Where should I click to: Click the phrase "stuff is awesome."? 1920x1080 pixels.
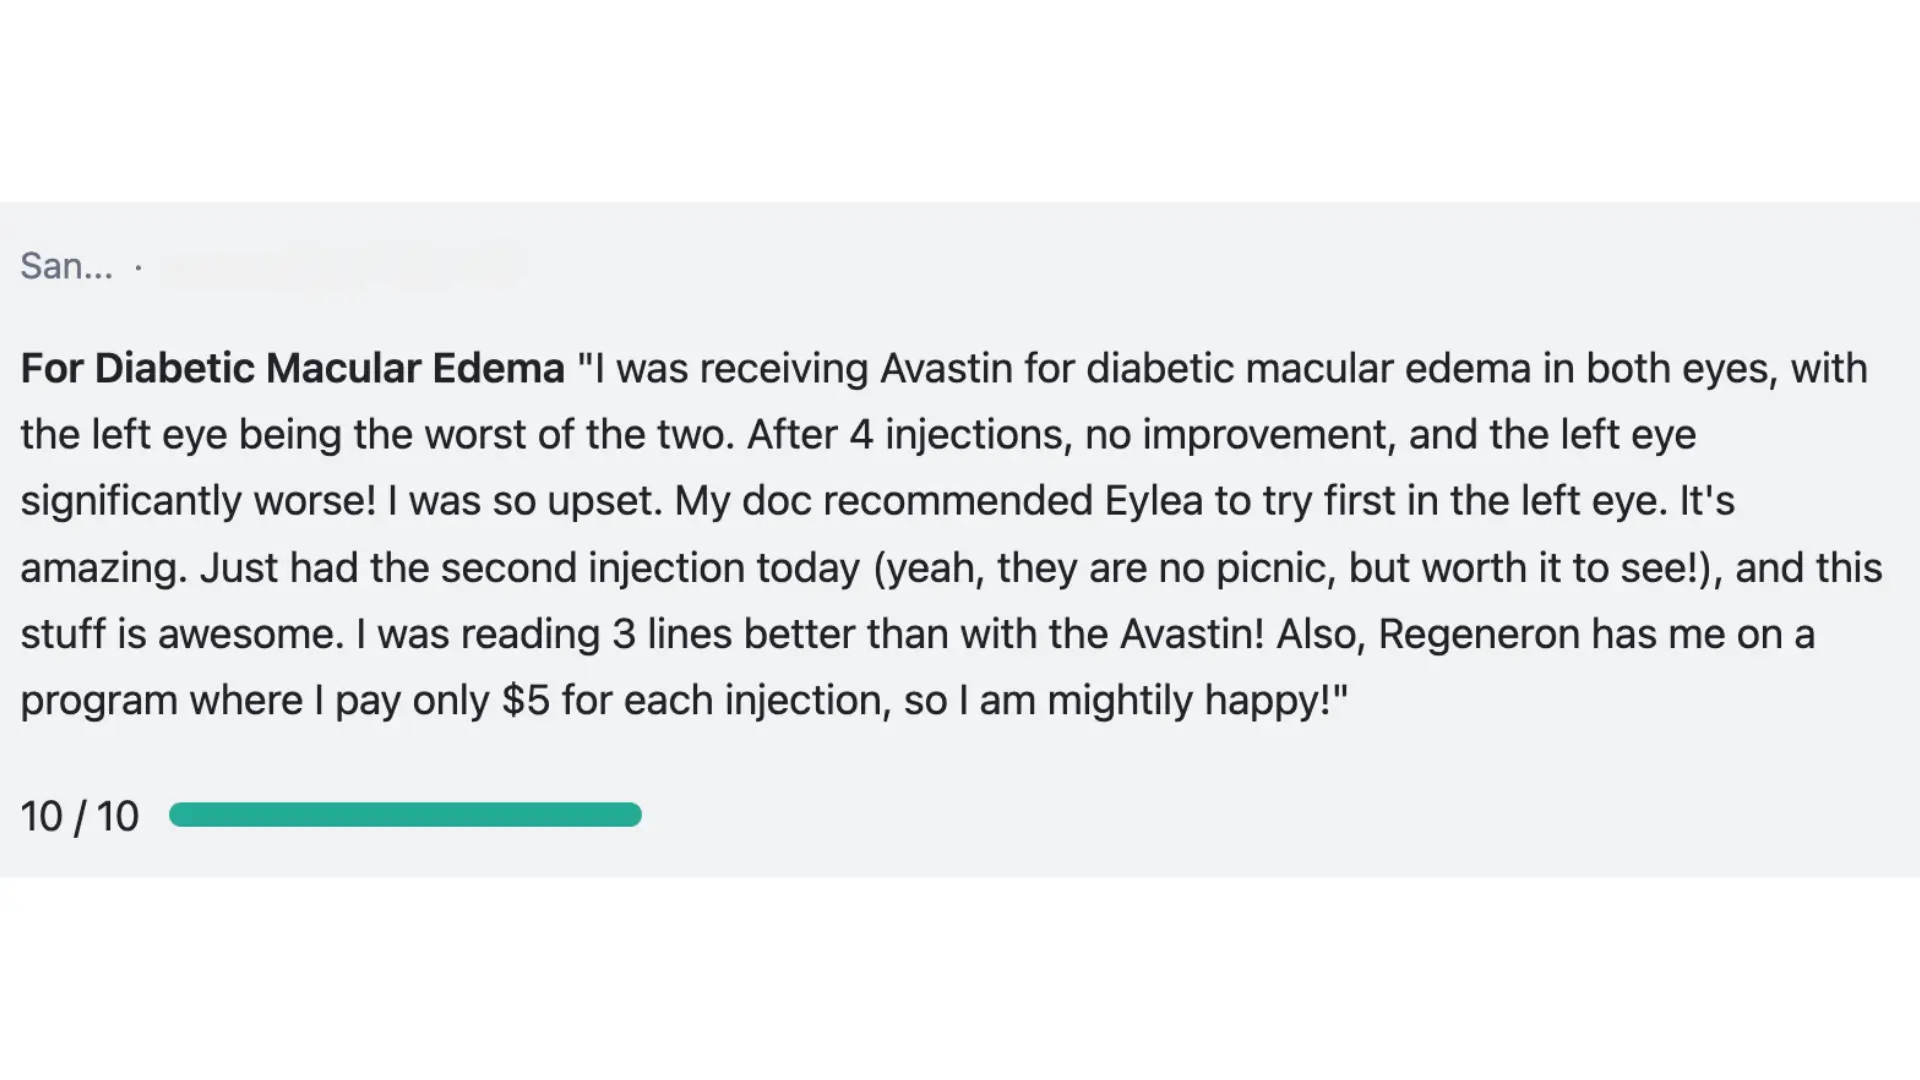tap(182, 635)
